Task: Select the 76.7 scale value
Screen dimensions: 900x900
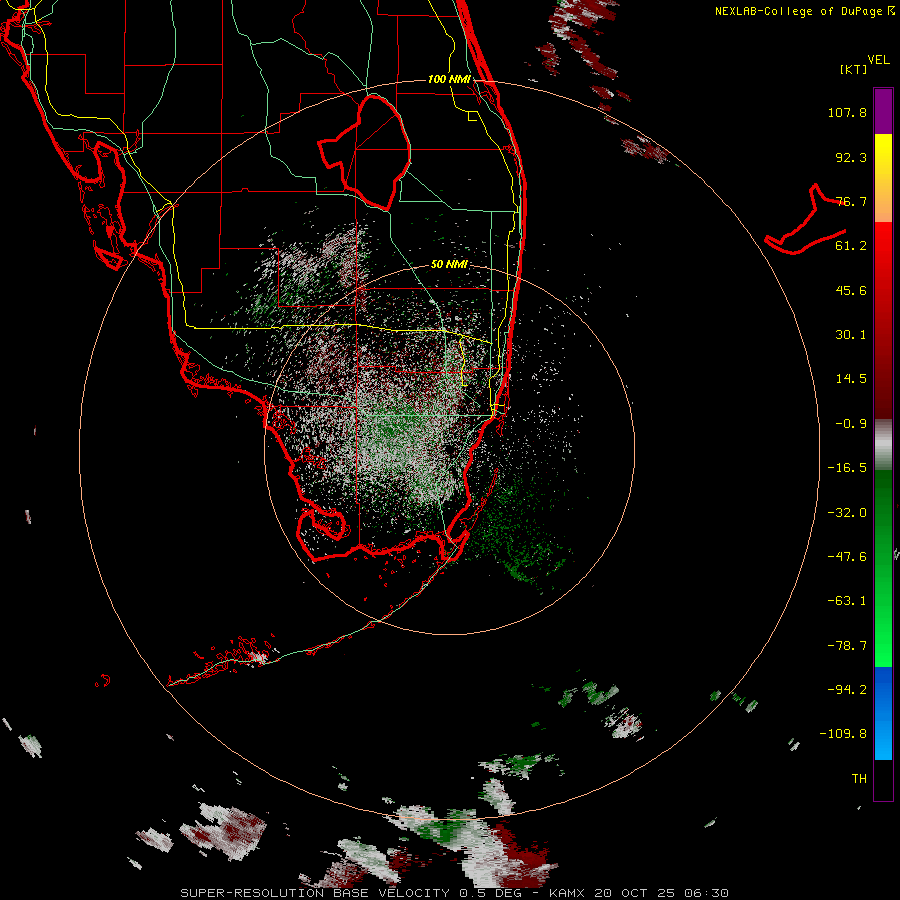Action: (x=851, y=201)
